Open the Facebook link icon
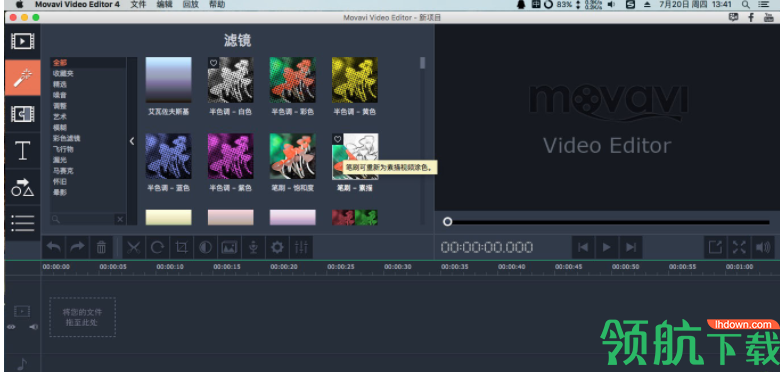780x372 pixels. (751, 17)
